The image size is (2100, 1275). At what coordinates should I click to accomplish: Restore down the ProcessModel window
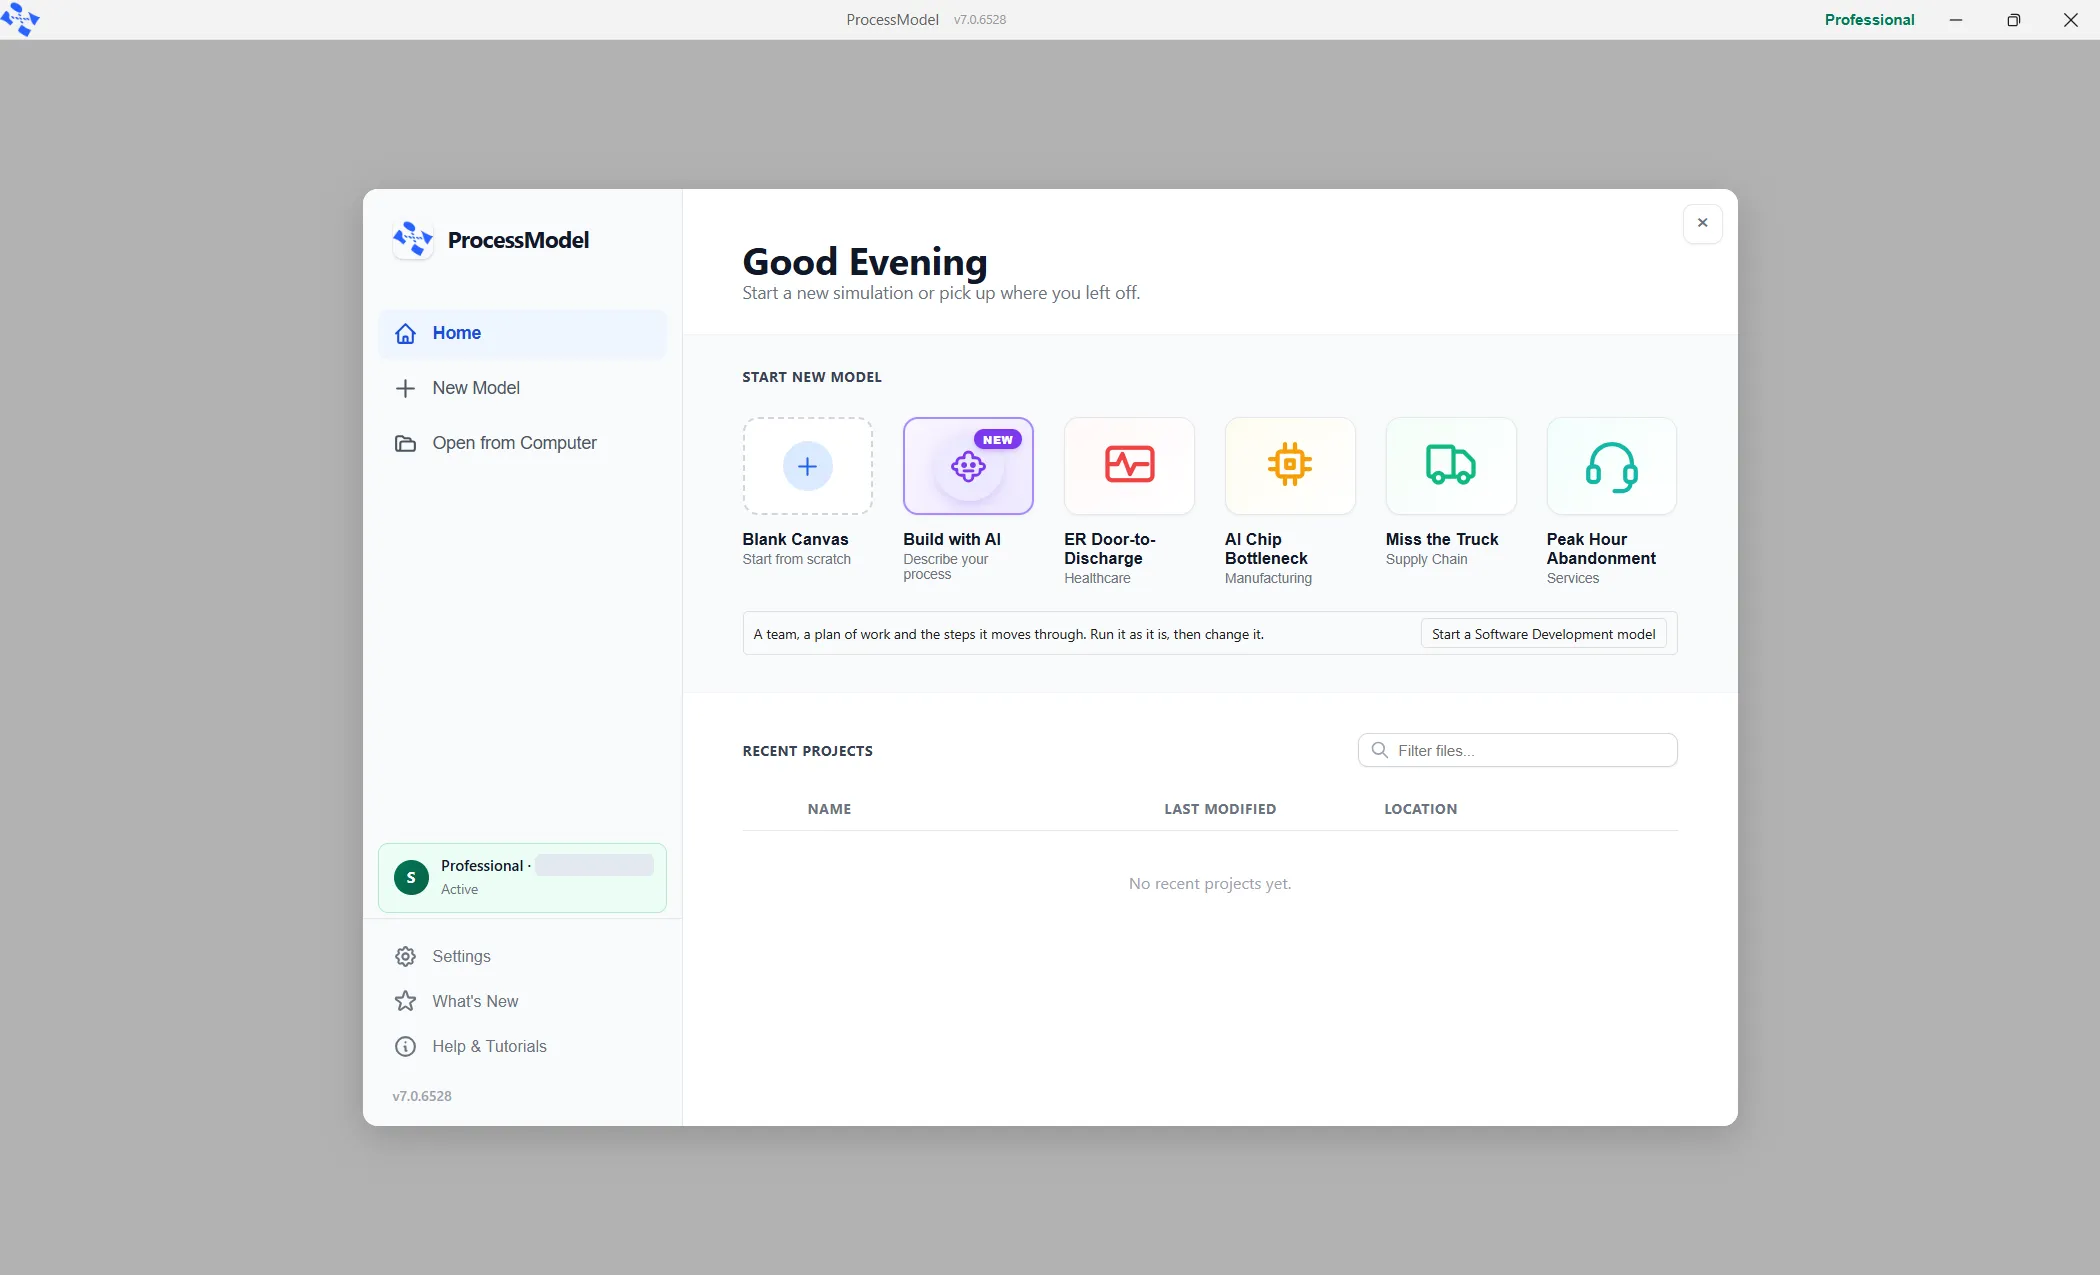pyautogui.click(x=2013, y=19)
